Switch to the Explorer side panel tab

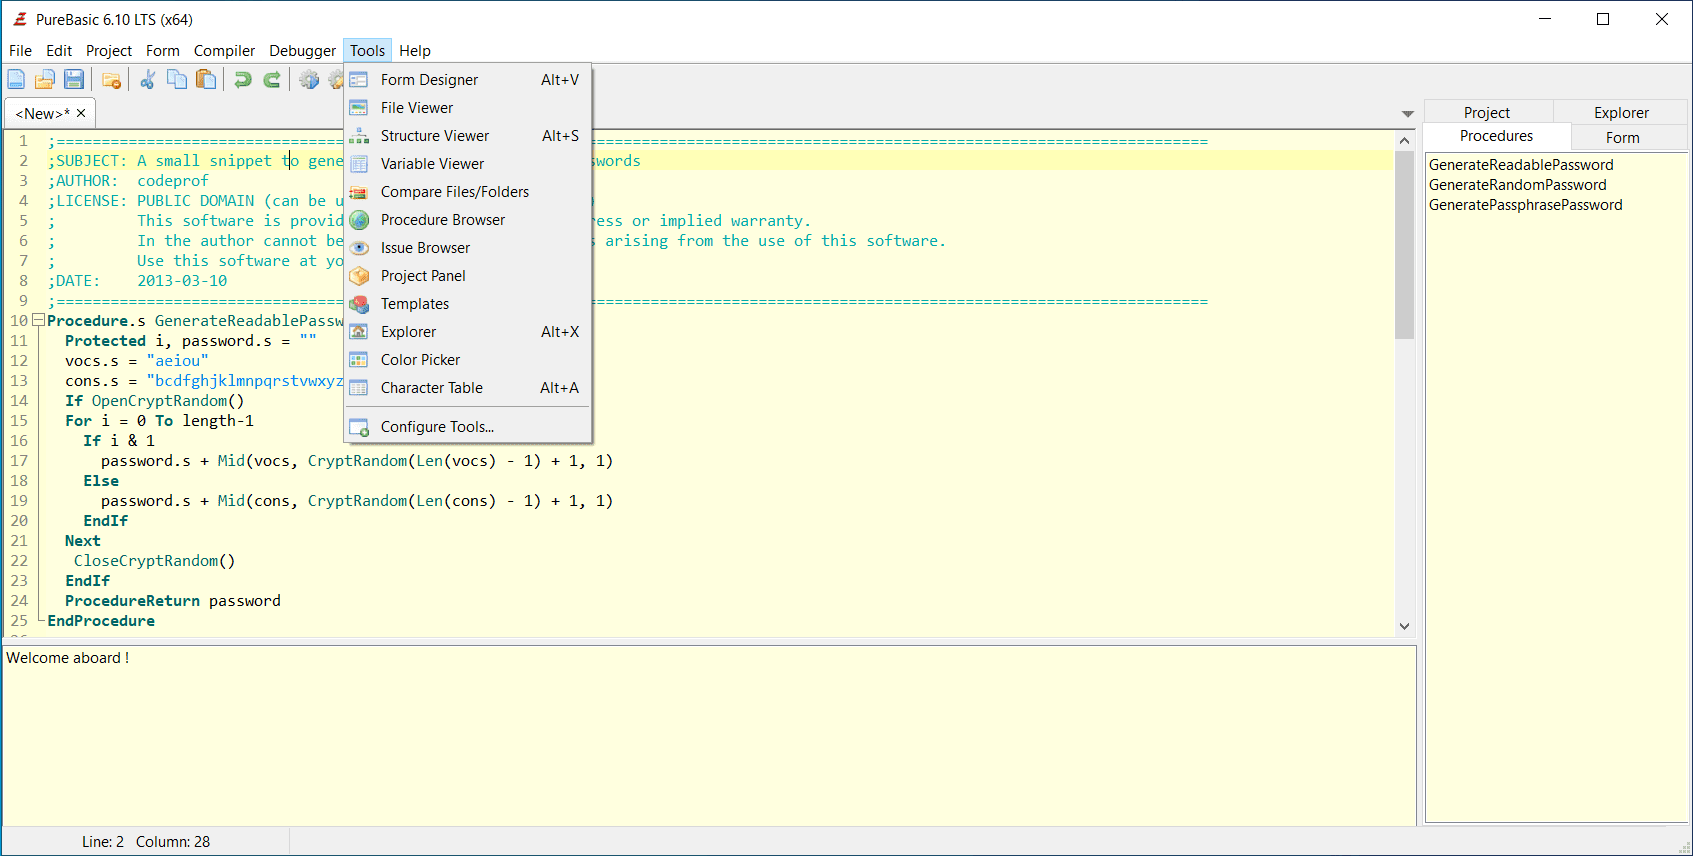(x=1621, y=113)
